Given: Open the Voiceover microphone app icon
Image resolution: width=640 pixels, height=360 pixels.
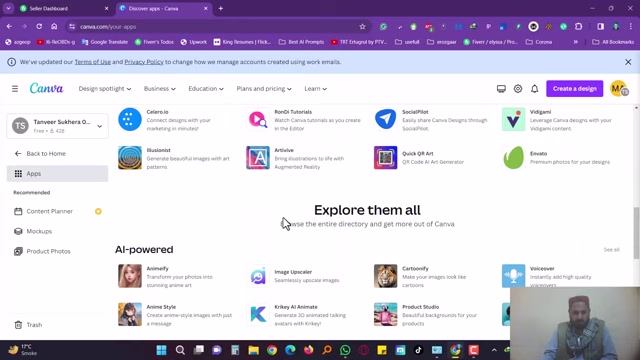Looking at the screenshot, I should click(513, 276).
